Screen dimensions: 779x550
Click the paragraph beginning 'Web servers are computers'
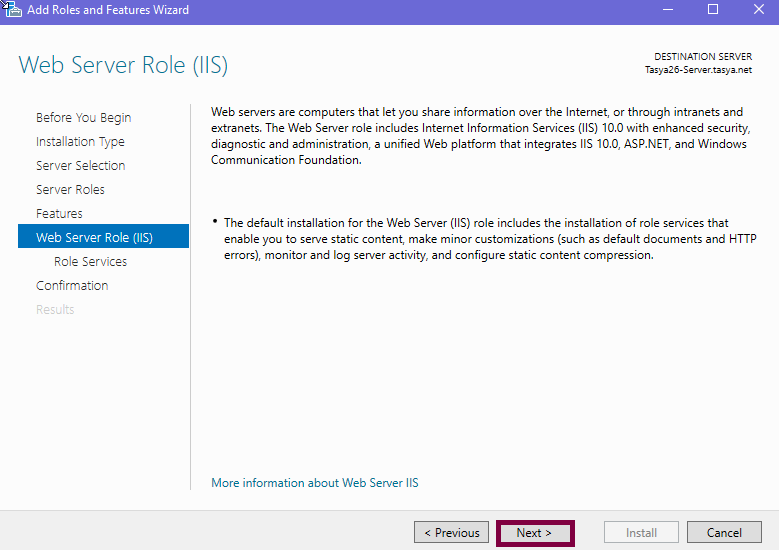pyautogui.click(x=481, y=136)
